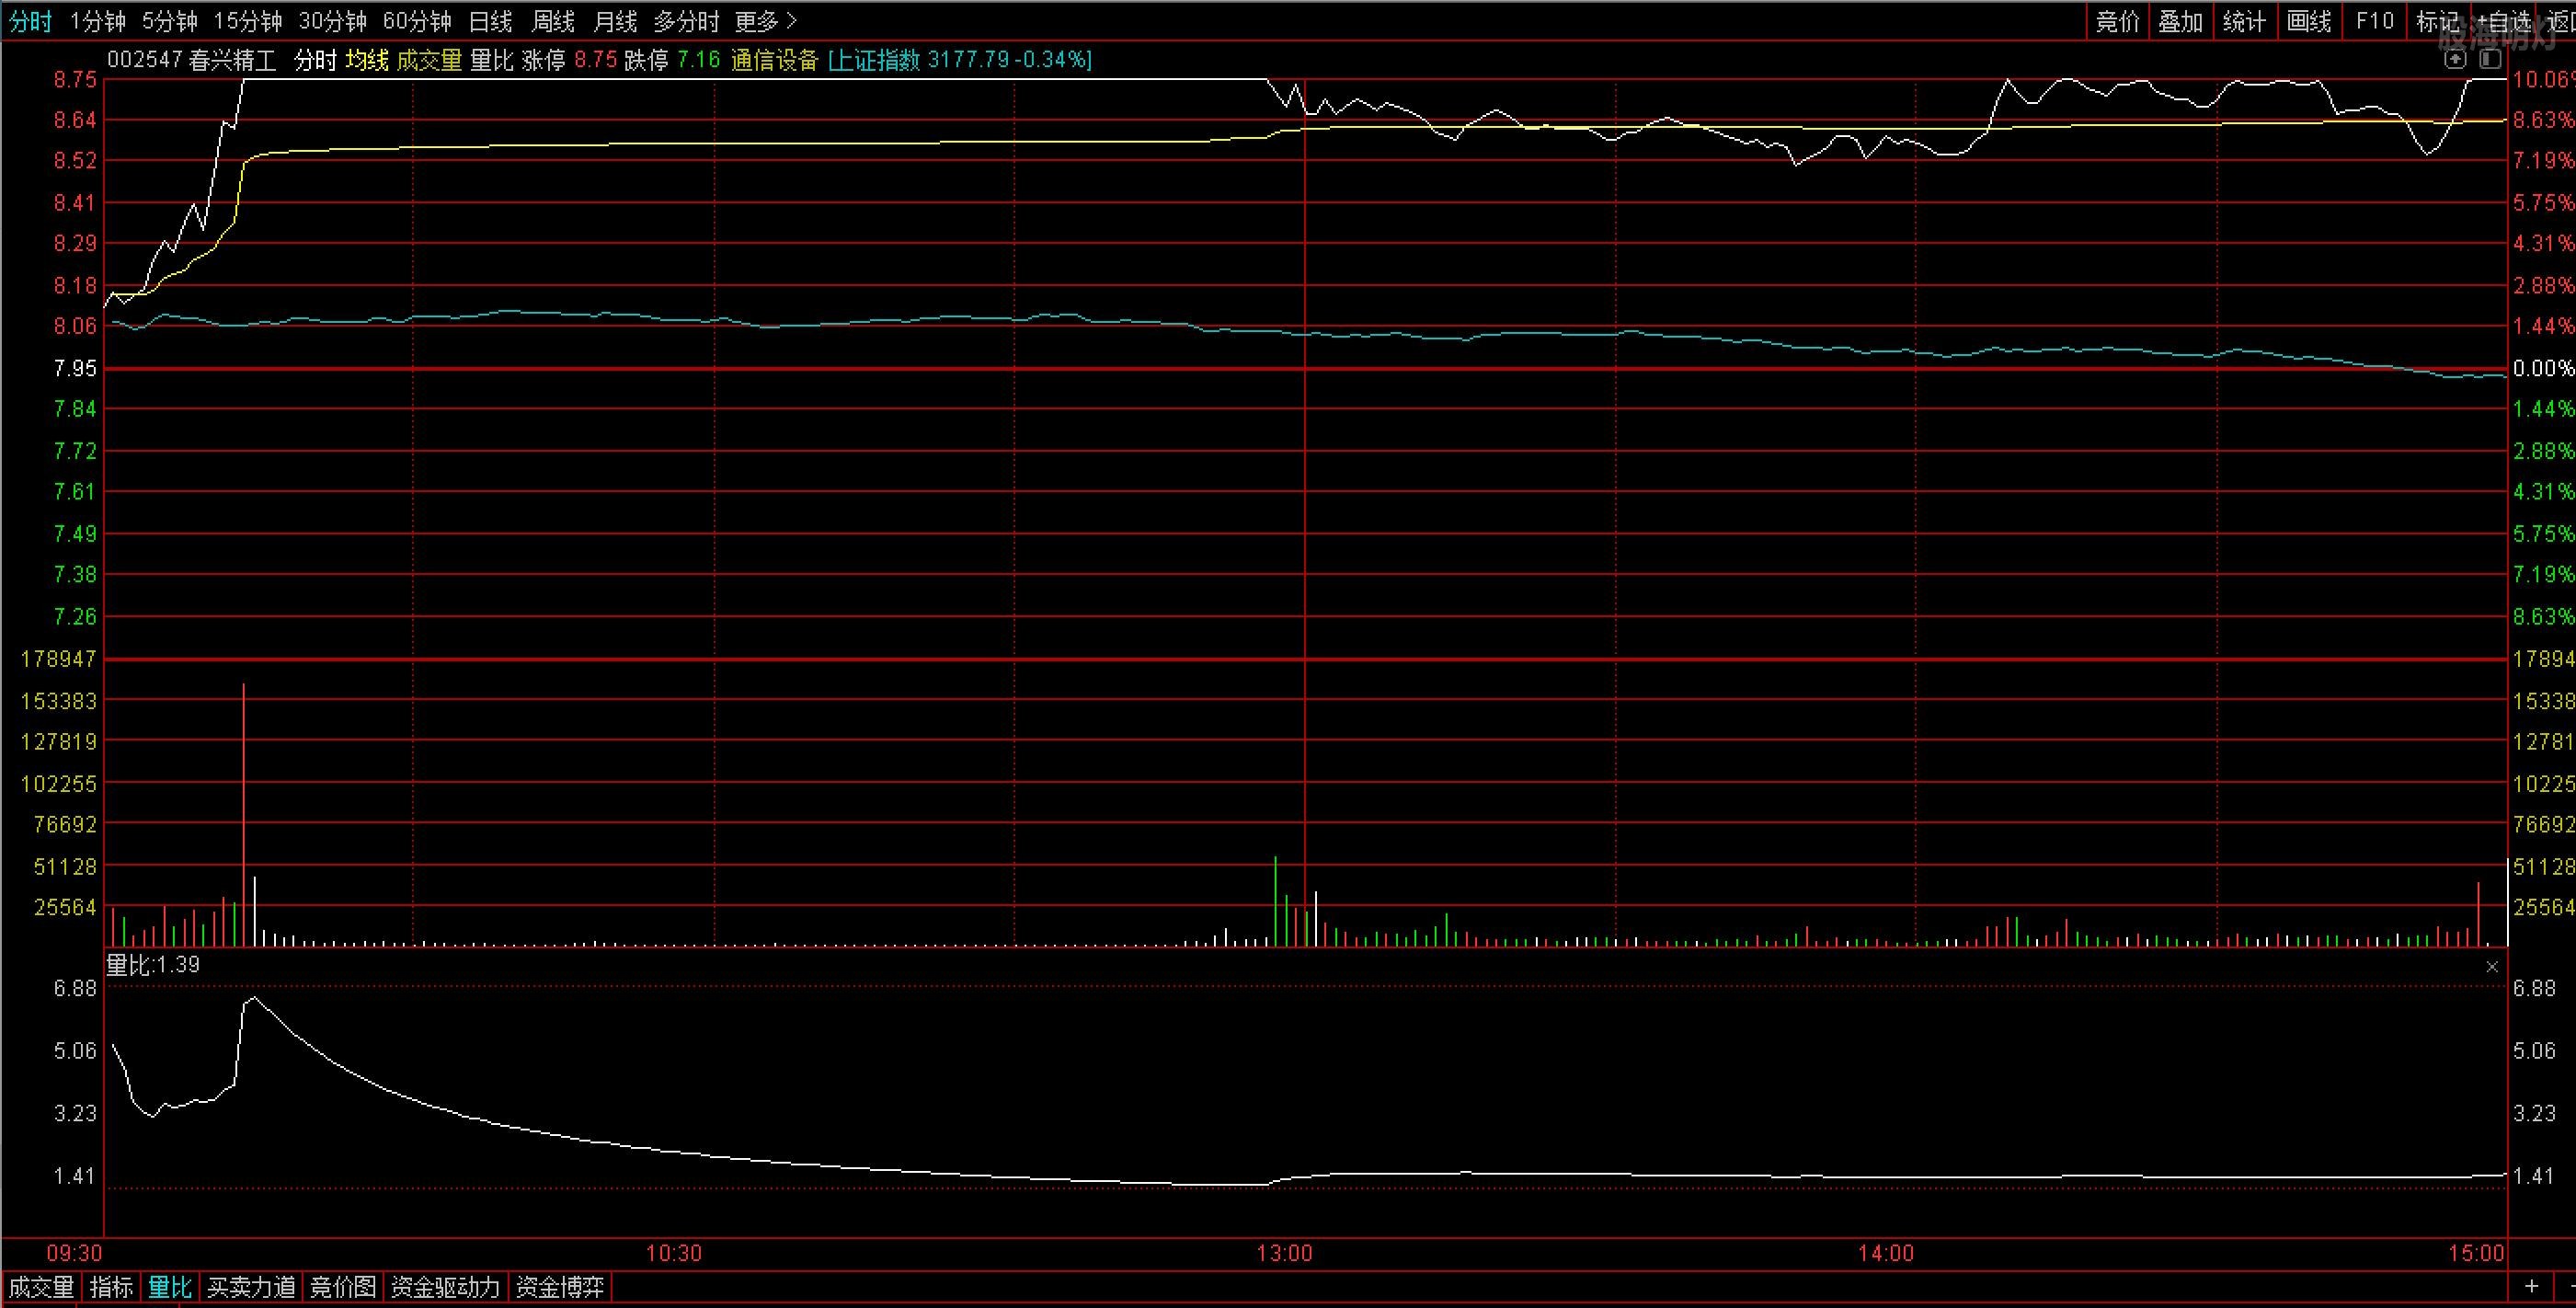Select the 15分钟 period tab

pos(248,21)
